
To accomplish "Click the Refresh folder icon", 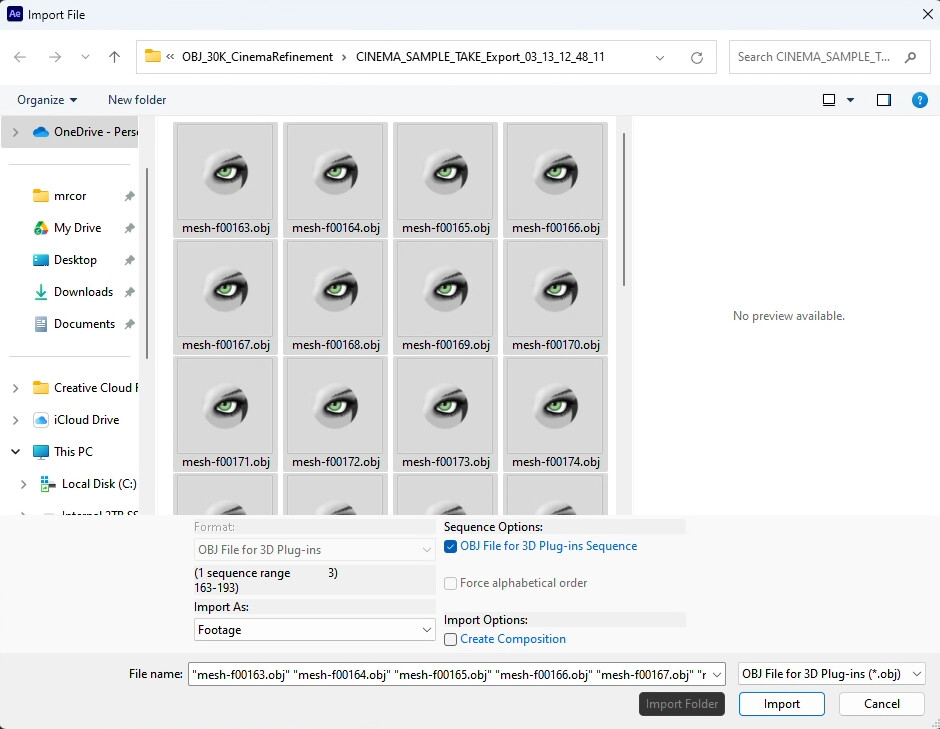I will (x=697, y=57).
